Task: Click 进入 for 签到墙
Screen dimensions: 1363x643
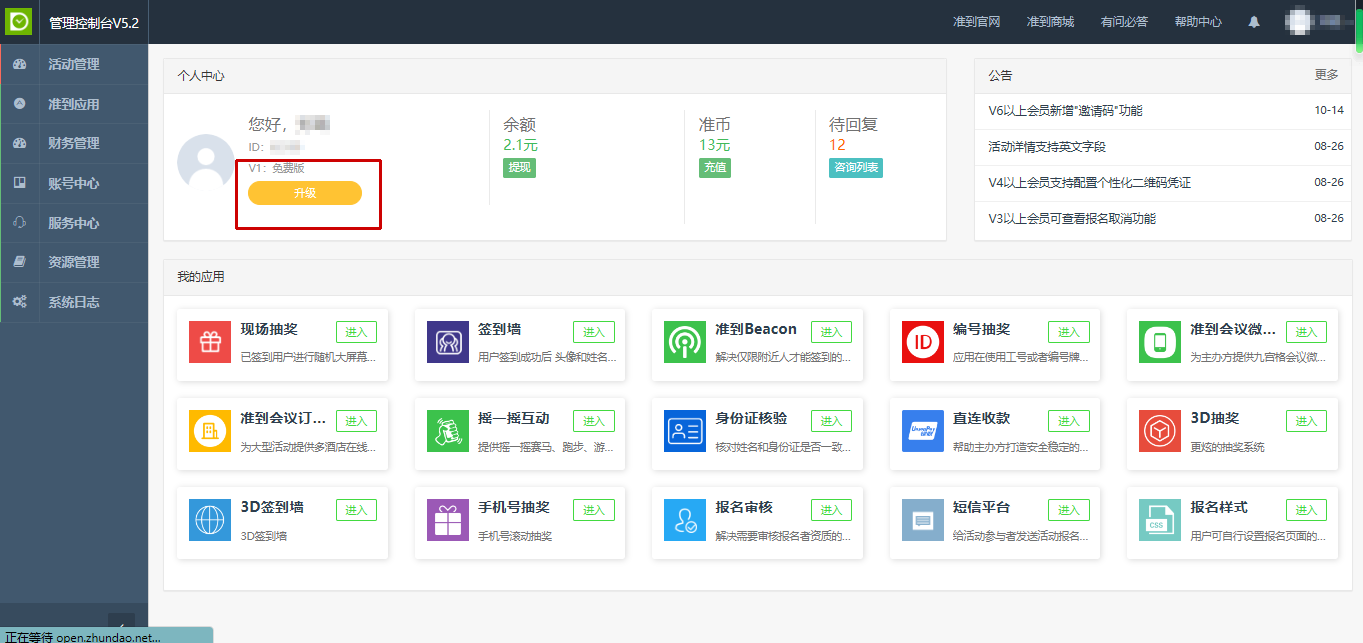Action: pos(594,332)
